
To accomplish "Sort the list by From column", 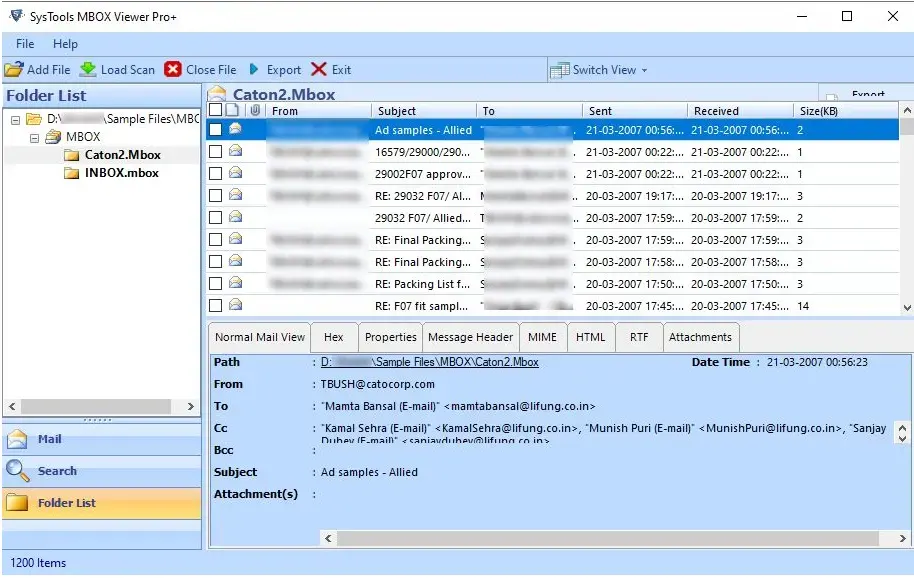I will (x=318, y=111).
